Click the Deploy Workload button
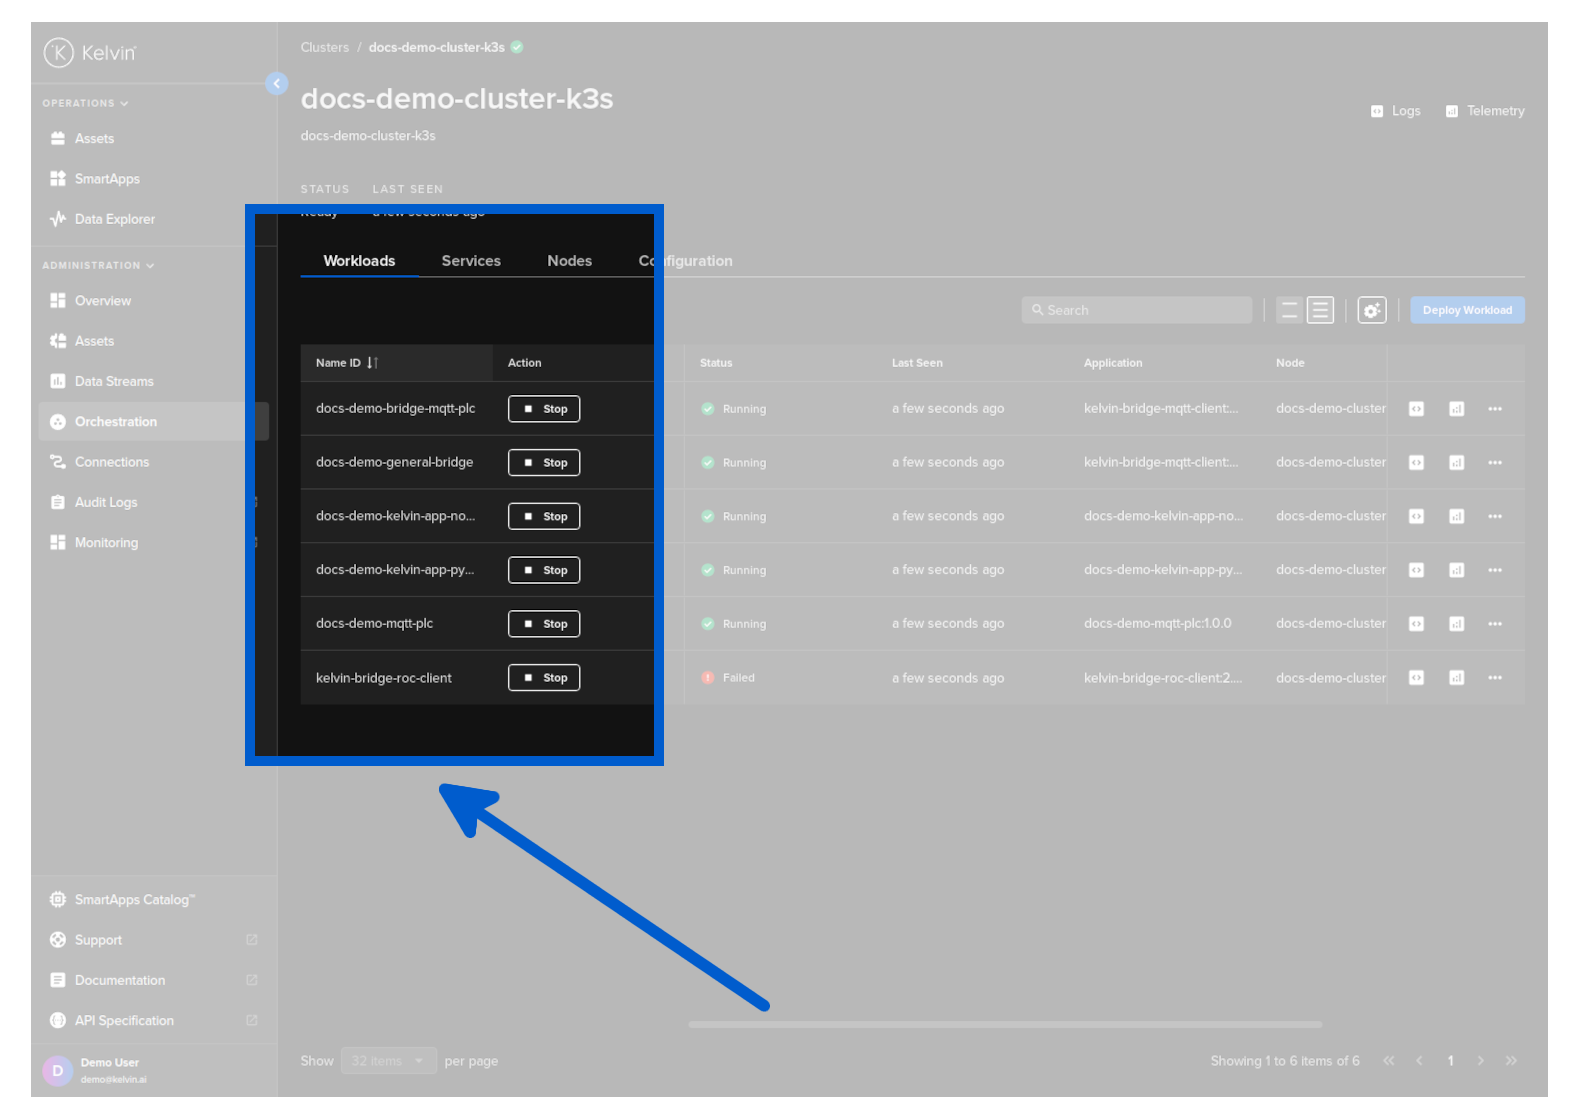The height and width of the screenshot is (1120, 1580). point(1466,311)
